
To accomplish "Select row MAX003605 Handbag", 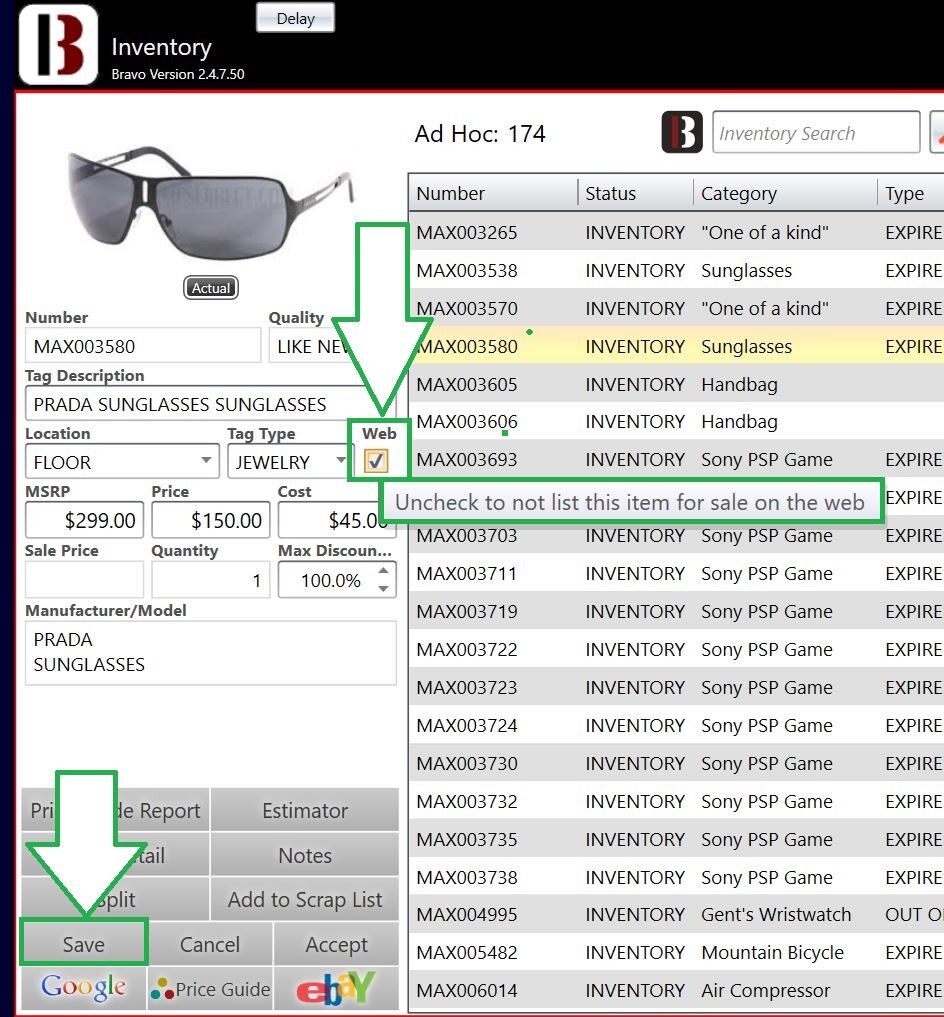I will (x=677, y=384).
